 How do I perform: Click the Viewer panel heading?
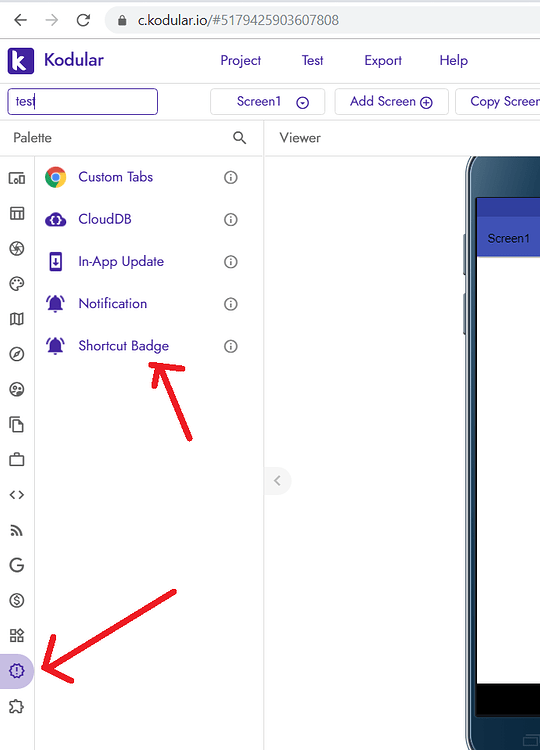(300, 138)
